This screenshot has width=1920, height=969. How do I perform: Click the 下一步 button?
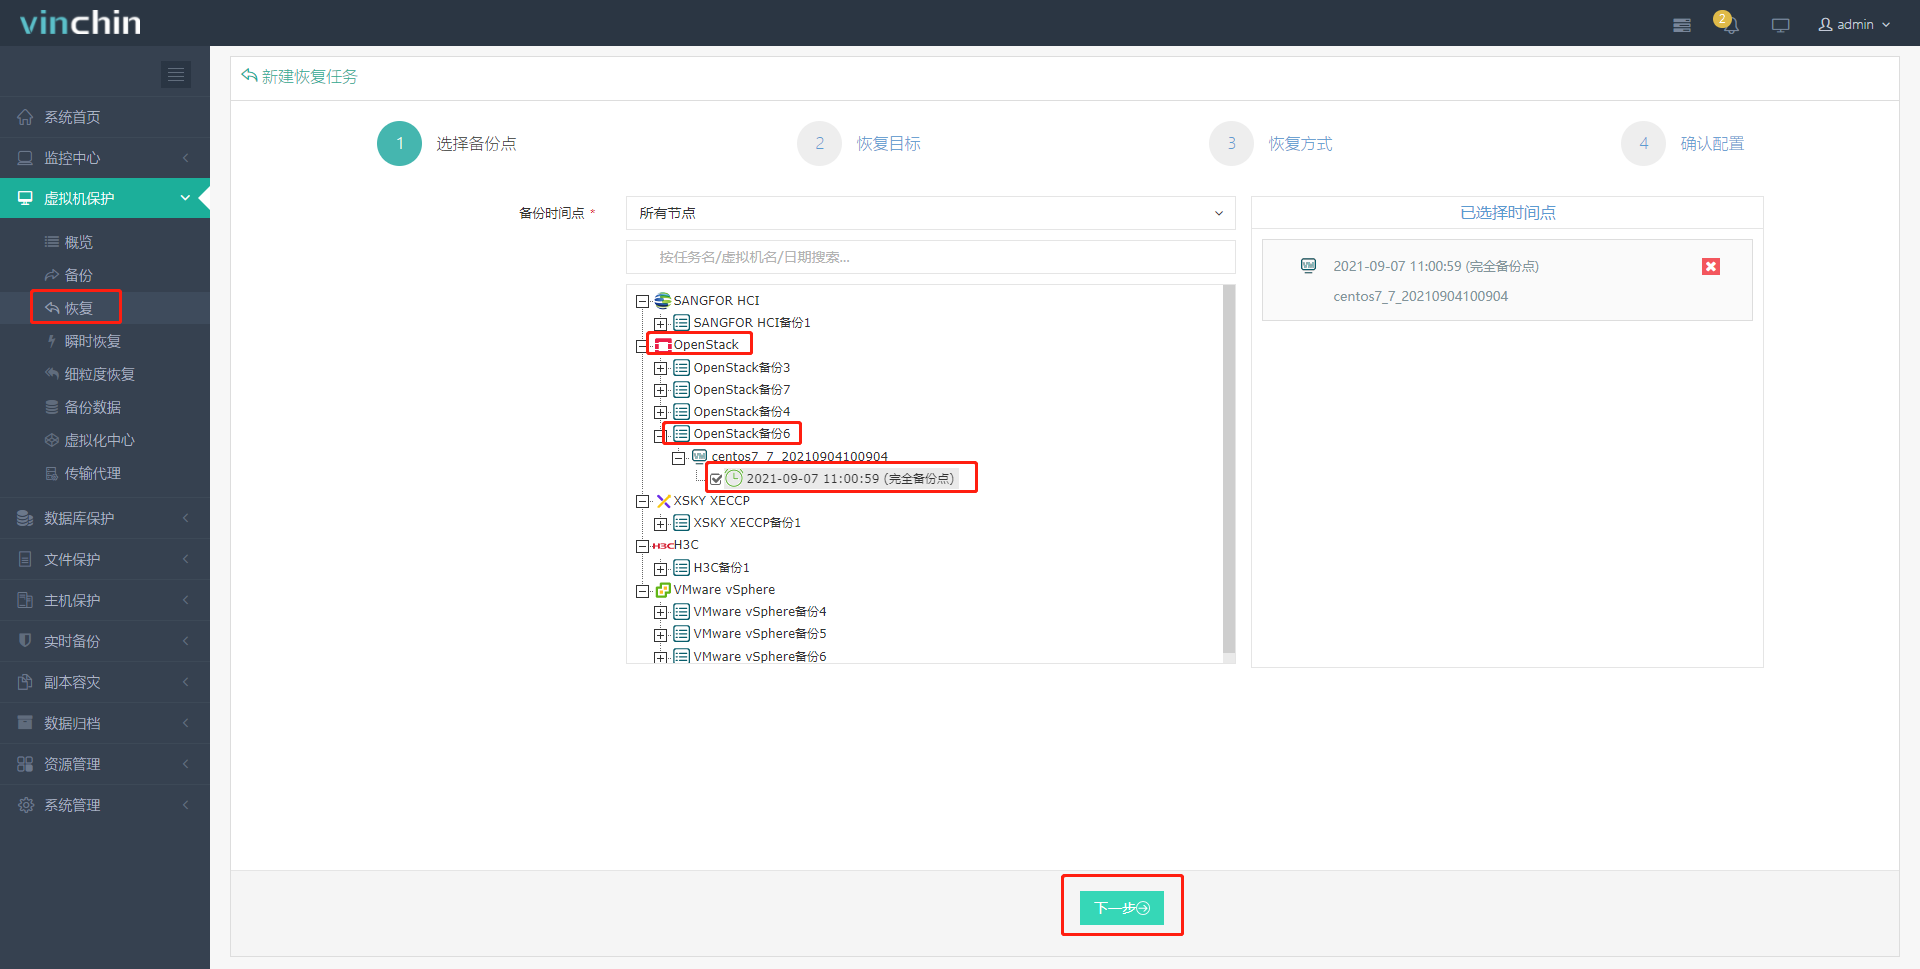point(1122,908)
